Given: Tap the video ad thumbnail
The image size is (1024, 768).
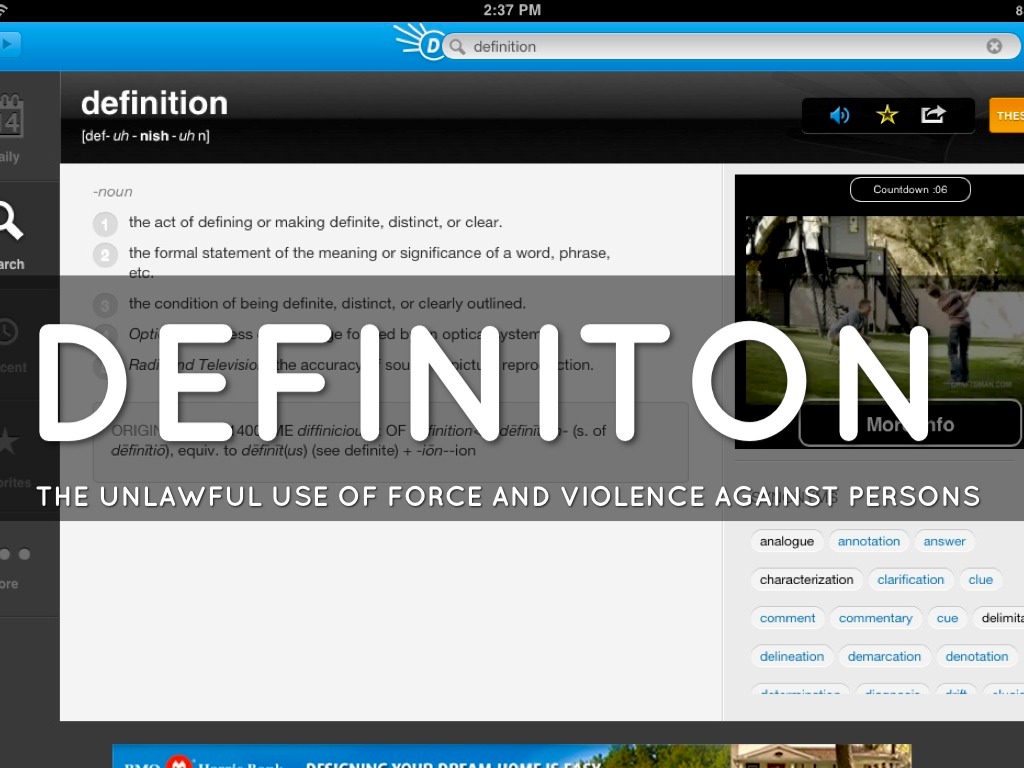Looking at the screenshot, I should click(878, 310).
